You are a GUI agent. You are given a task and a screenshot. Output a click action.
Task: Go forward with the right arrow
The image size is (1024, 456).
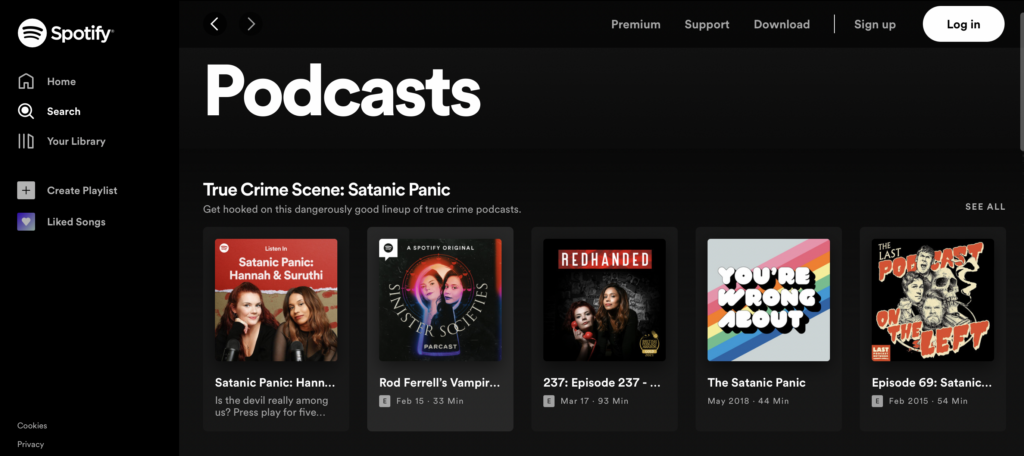tap(251, 24)
